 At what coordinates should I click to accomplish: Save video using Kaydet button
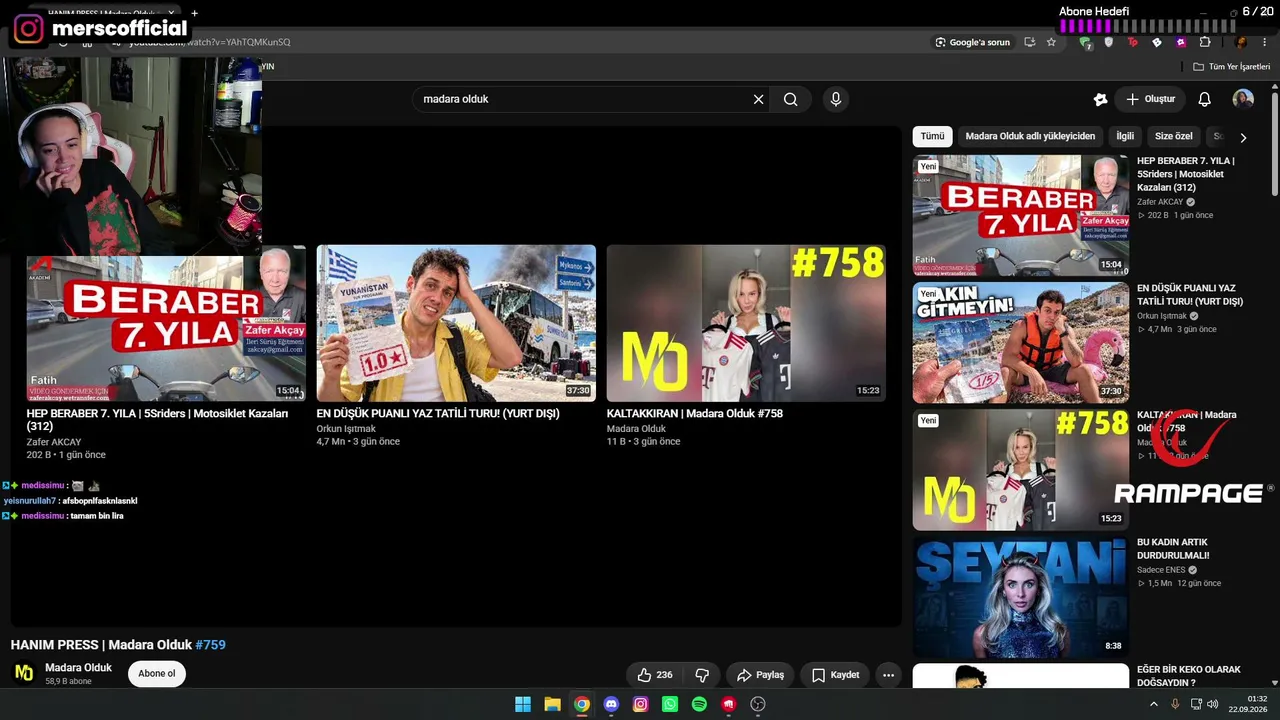(835, 675)
